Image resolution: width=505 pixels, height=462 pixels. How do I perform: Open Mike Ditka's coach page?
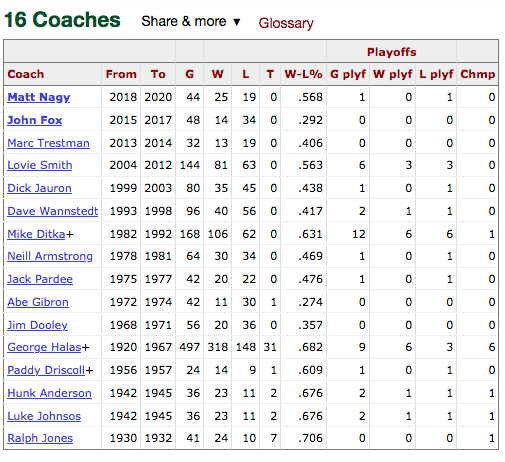pyautogui.click(x=36, y=234)
